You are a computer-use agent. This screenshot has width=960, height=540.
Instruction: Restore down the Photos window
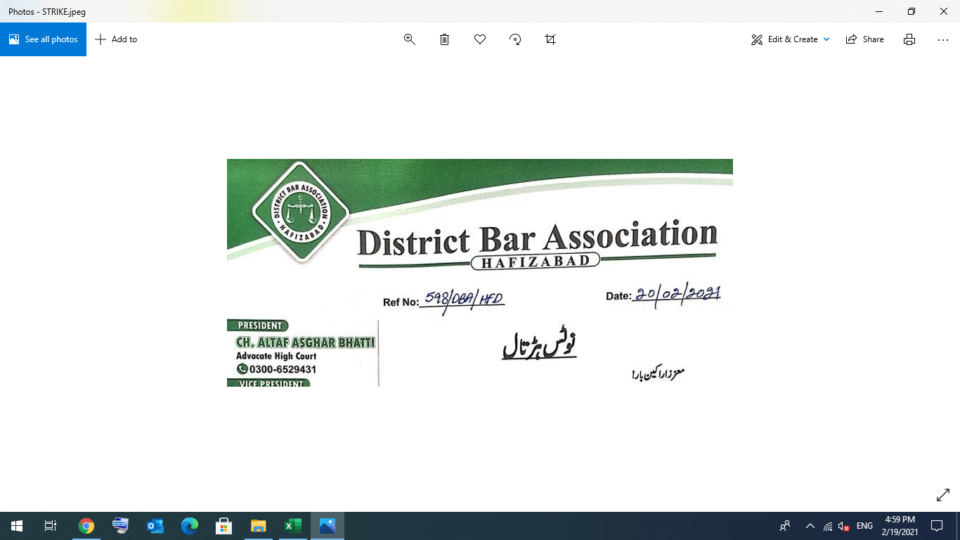(911, 11)
